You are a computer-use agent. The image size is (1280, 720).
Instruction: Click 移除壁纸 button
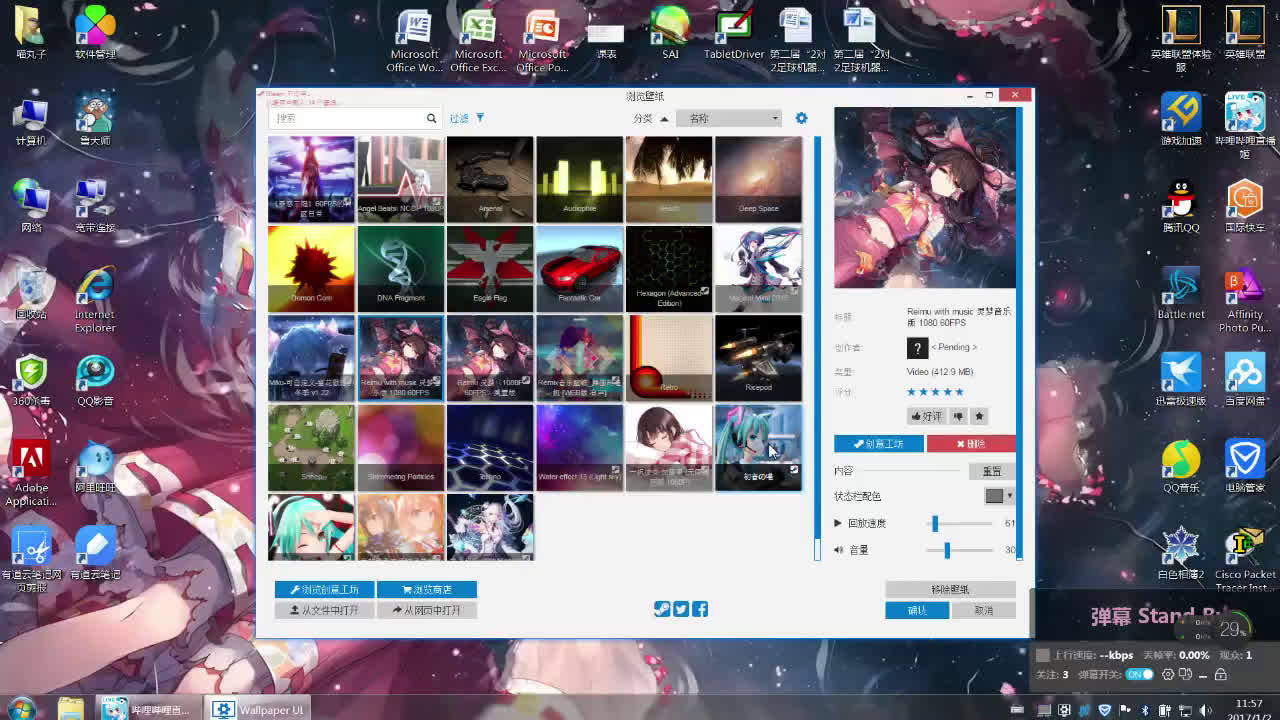tap(950, 590)
